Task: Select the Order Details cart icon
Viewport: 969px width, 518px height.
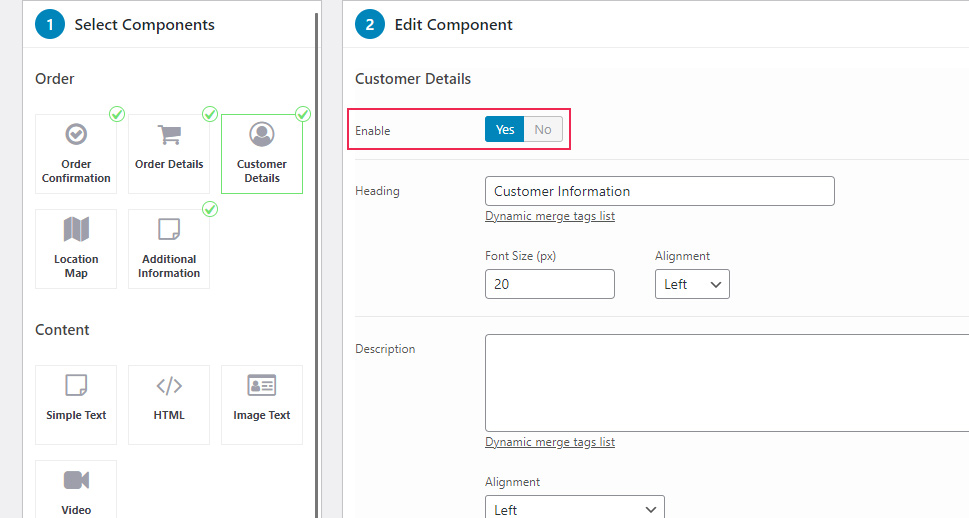Action: (x=169, y=134)
